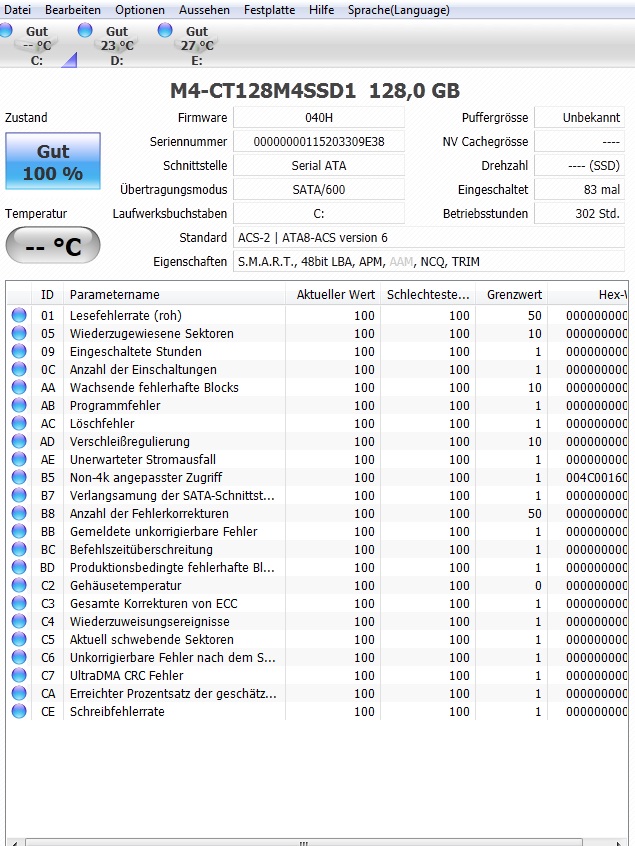Click status orb for Eingeschaltete Stunden
Image resolution: width=635 pixels, height=846 pixels.
point(19,351)
